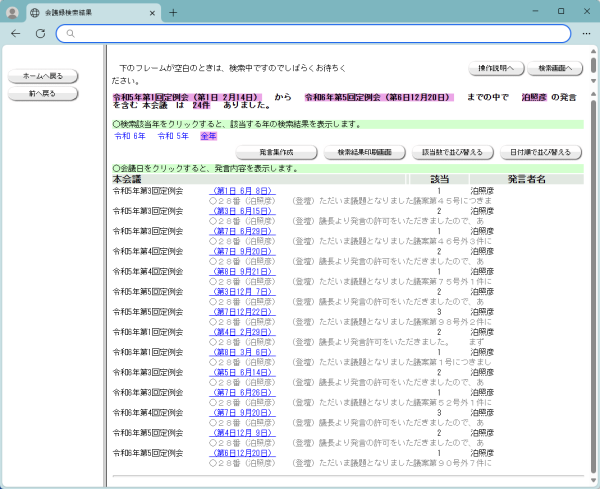Screen dimensions: 600x489
Task: Open 令和6年第4回 link 第7日 9月20日
Action: click(242, 413)
